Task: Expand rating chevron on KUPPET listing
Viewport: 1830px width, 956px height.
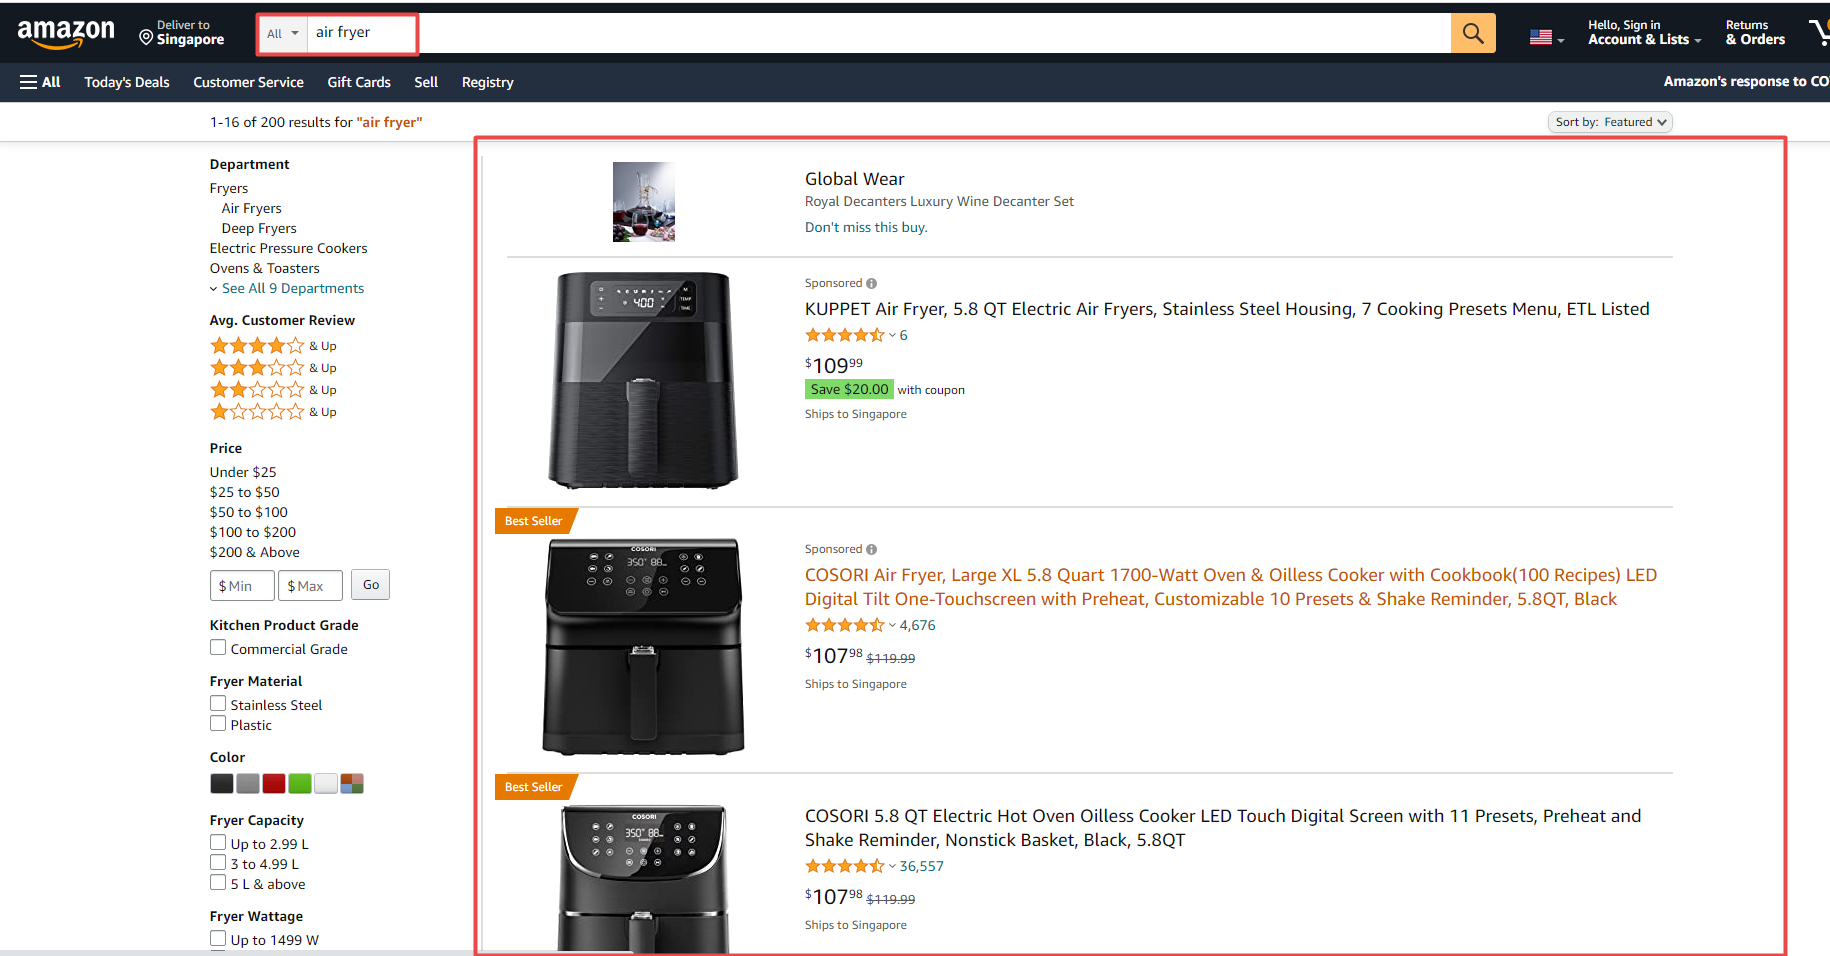Action: pyautogui.click(x=892, y=335)
